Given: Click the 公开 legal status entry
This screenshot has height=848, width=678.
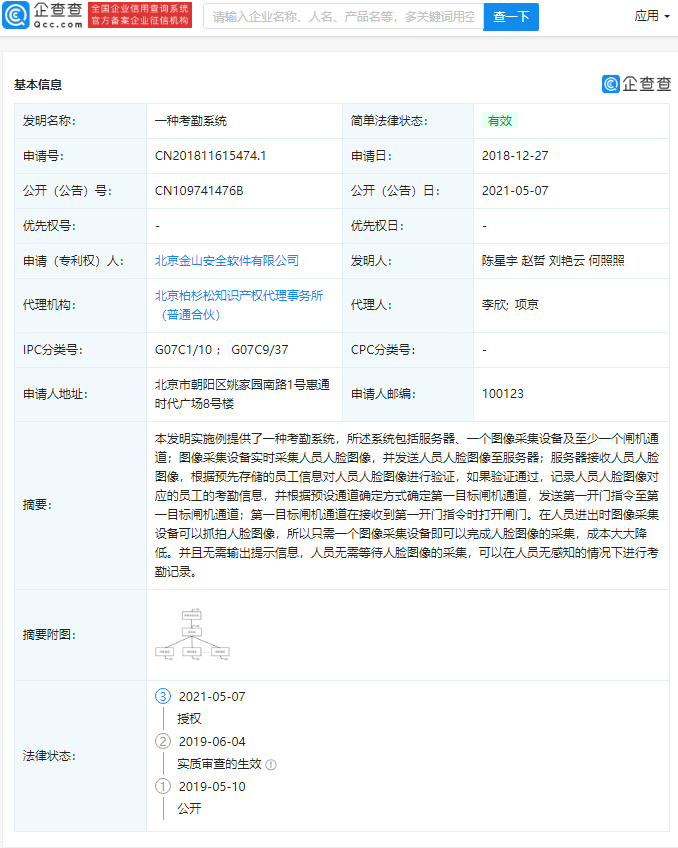Looking at the screenshot, I should pyautogui.click(x=189, y=809).
